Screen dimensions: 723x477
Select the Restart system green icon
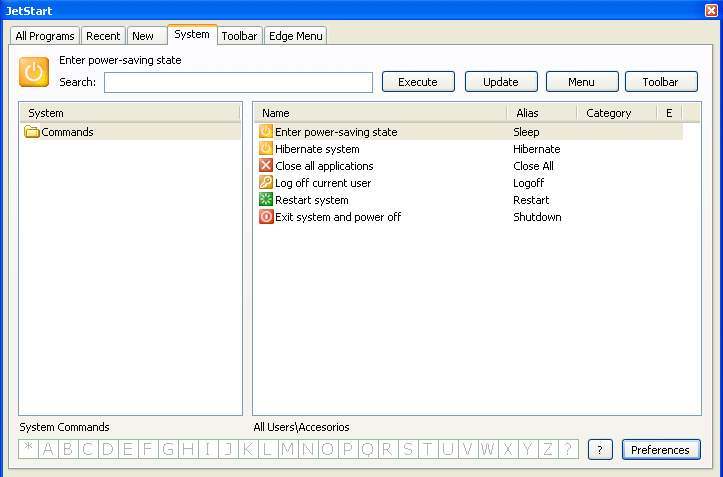click(266, 200)
